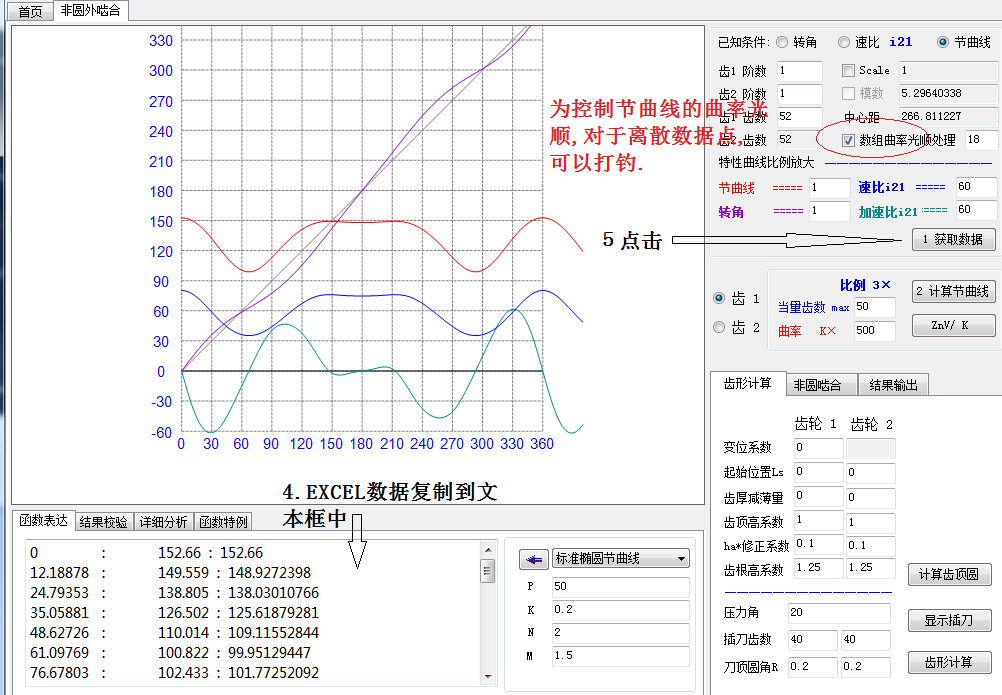1002x695 pixels.
Task: Toggle the 数组曲率光顺处理 checkbox
Action: (x=849, y=140)
